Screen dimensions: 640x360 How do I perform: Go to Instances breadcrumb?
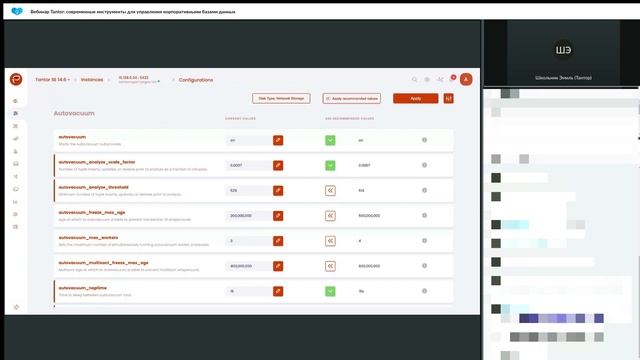(x=92, y=80)
